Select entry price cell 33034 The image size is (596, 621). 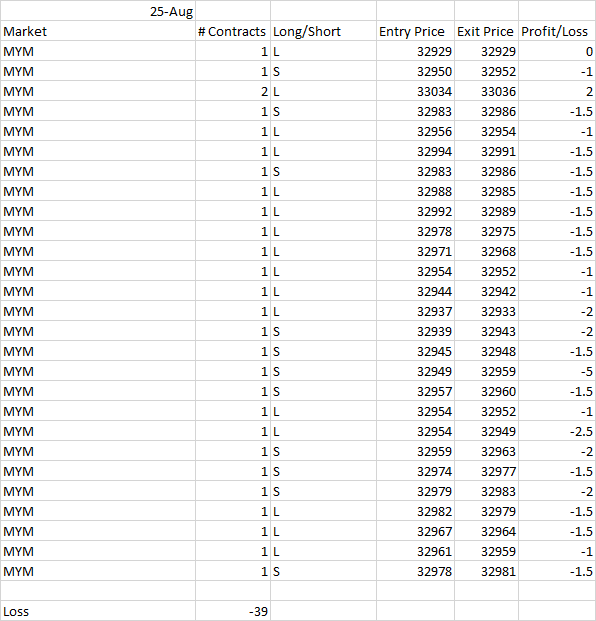click(415, 91)
